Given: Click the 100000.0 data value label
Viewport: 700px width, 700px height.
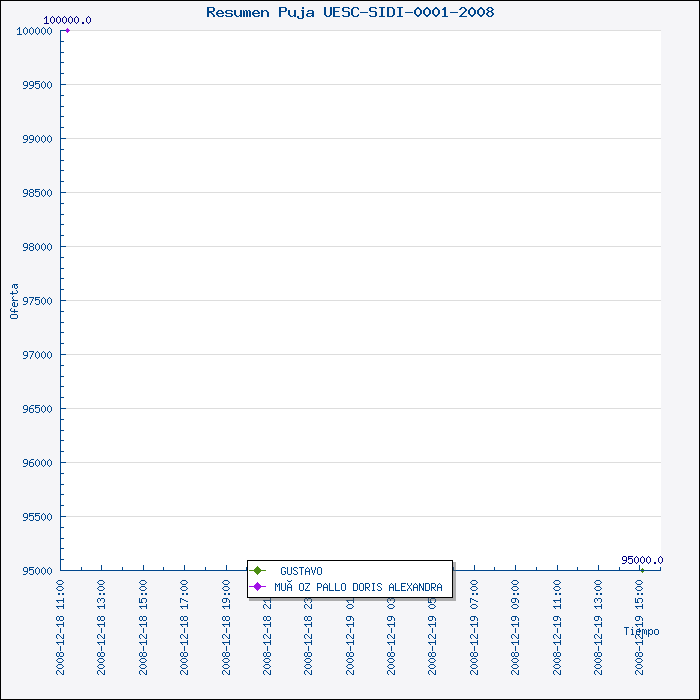Looking at the screenshot, I should (x=68, y=20).
